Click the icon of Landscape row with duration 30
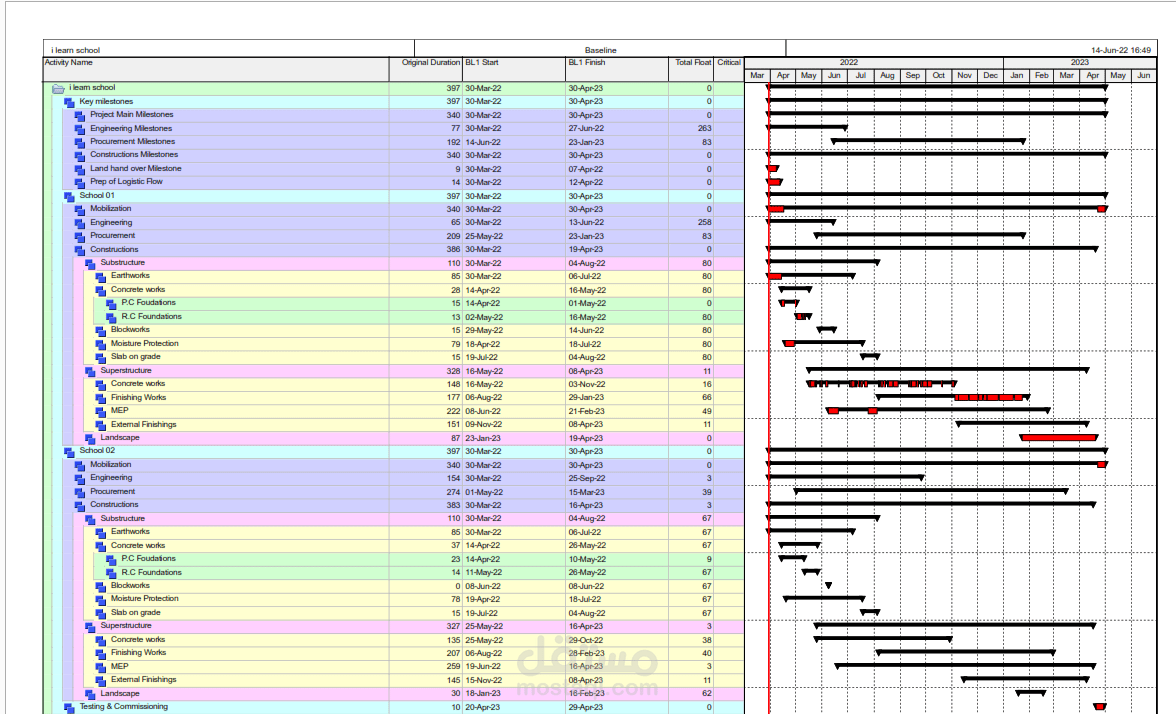 coord(90,694)
